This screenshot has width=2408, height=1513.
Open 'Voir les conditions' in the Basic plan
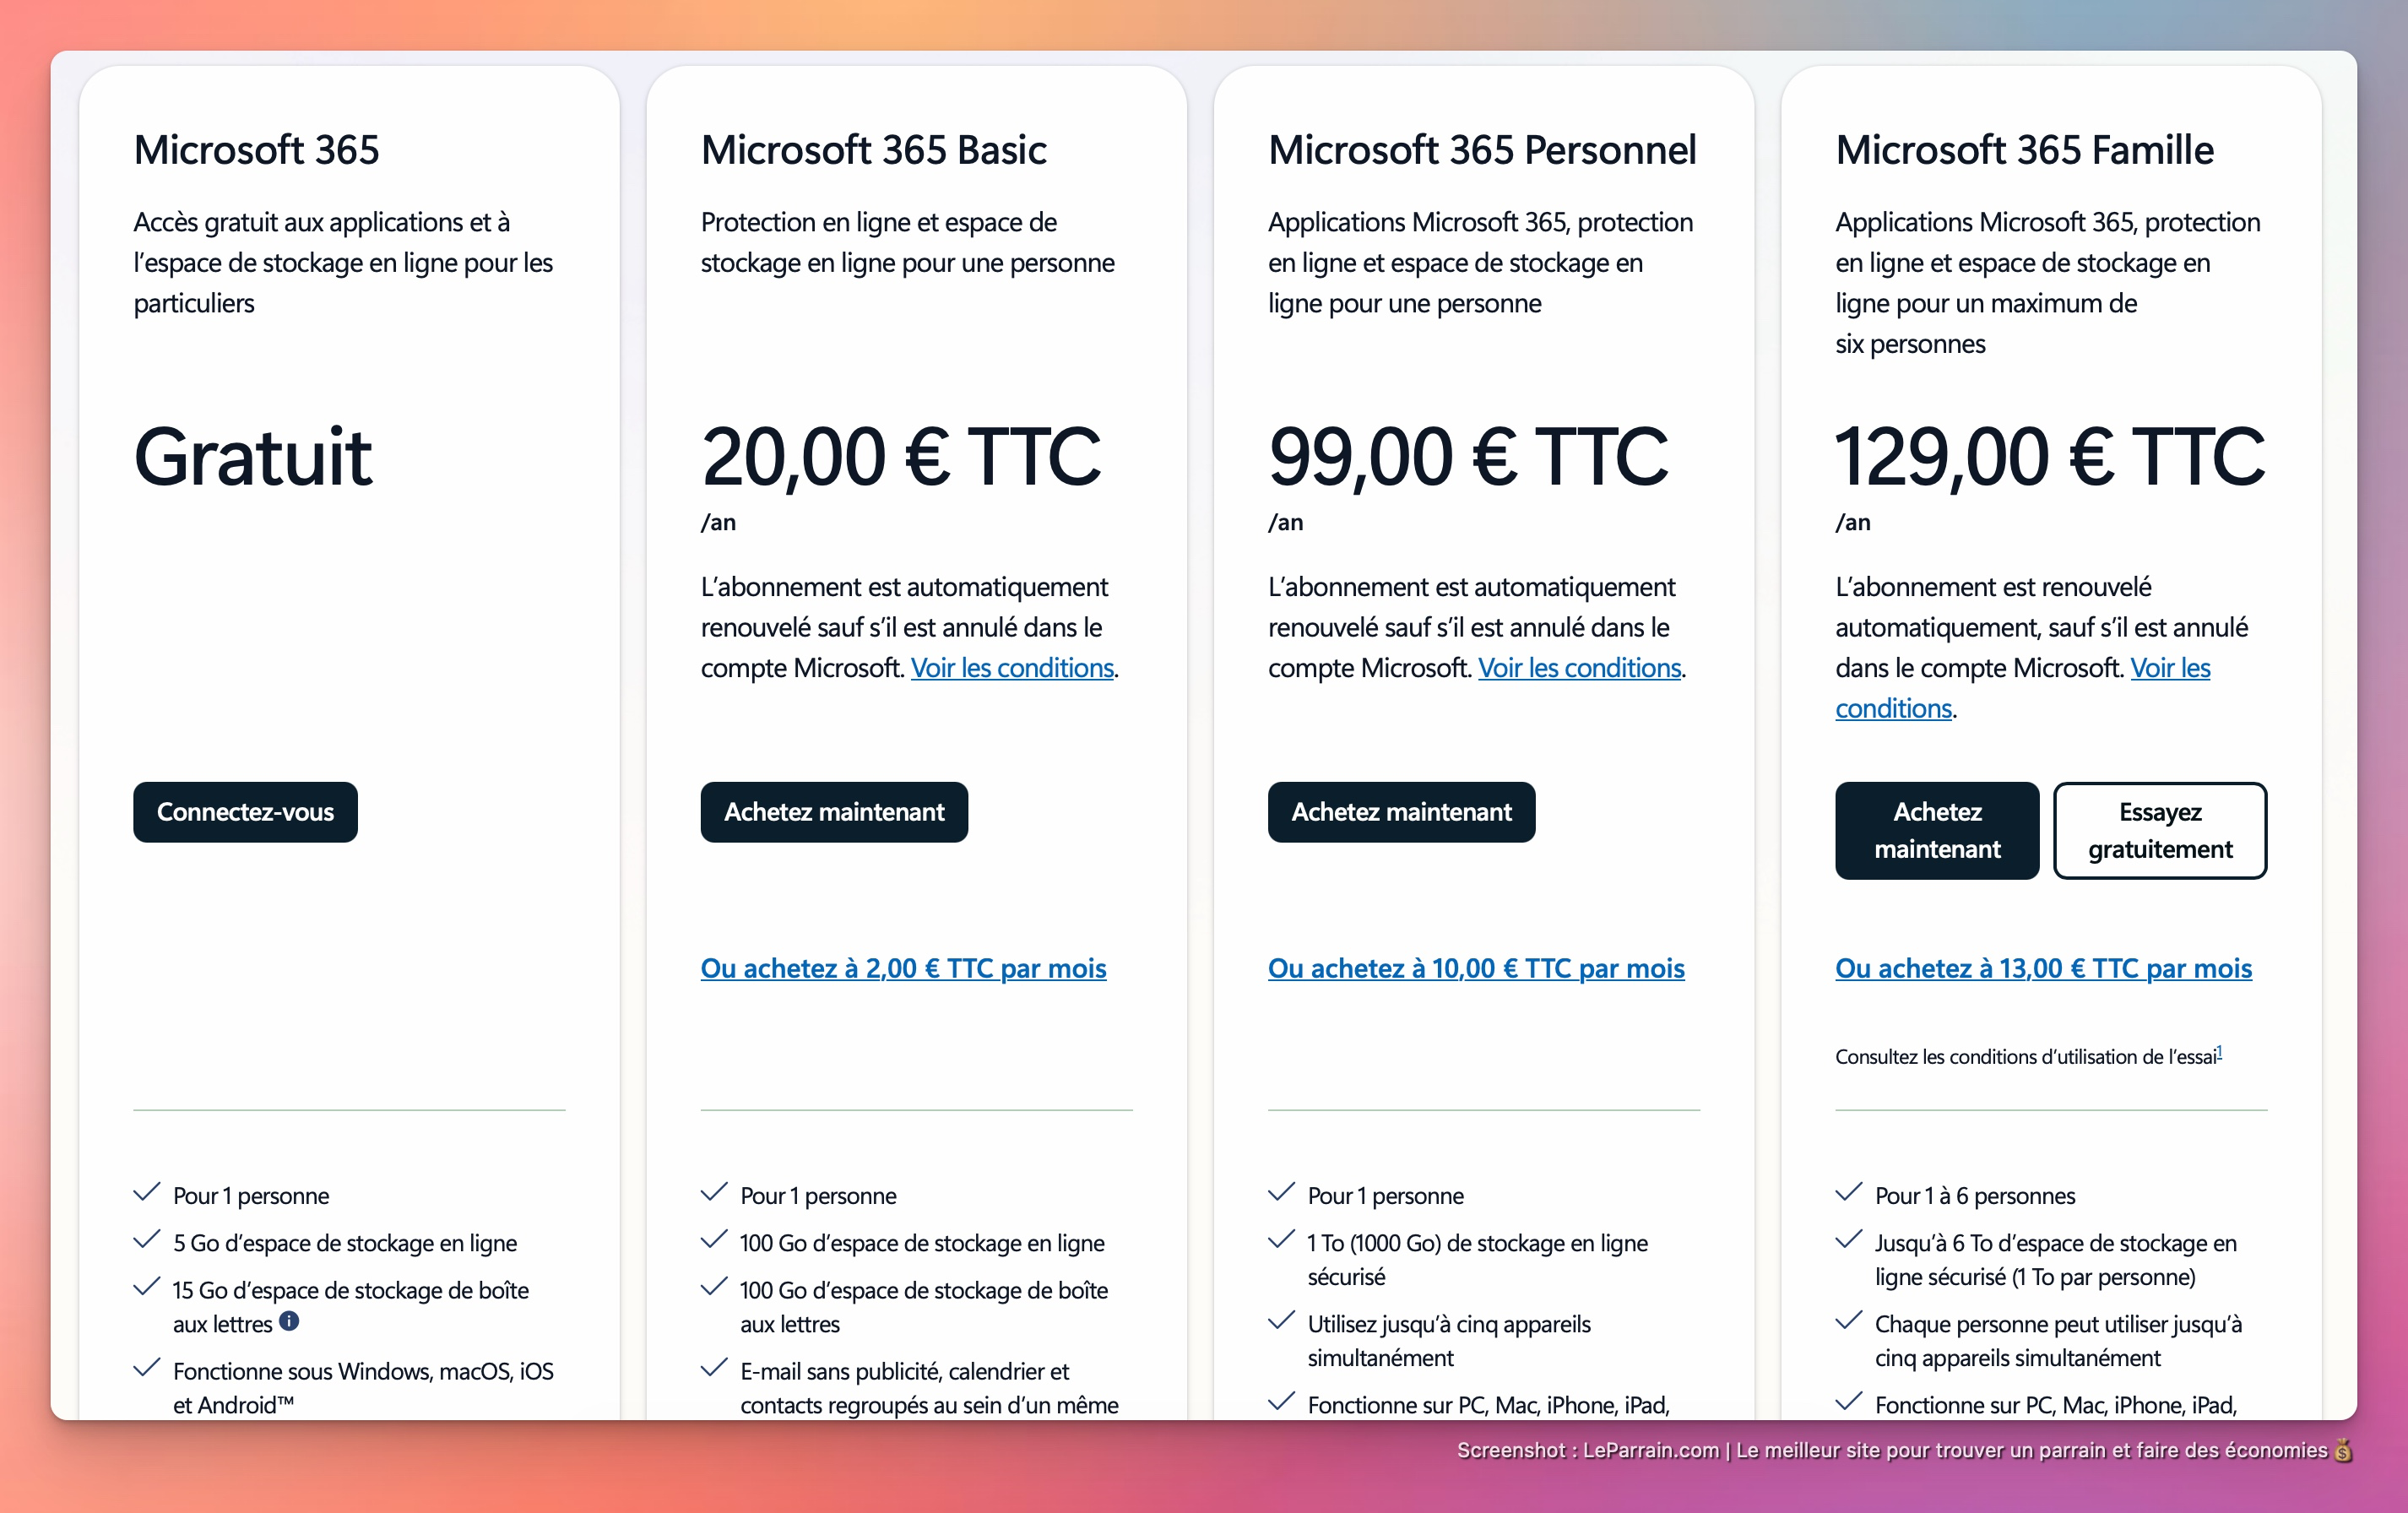click(1012, 668)
